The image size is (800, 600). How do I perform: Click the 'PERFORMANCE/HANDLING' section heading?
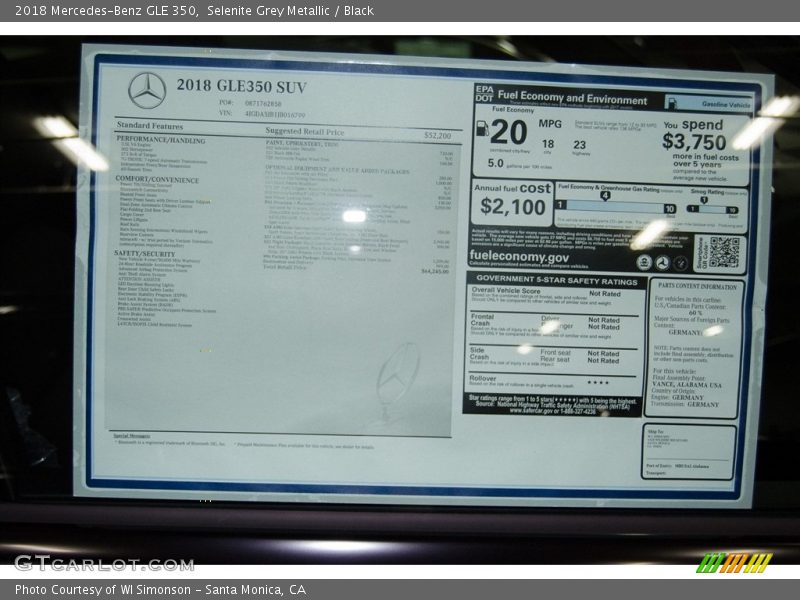click(161, 140)
